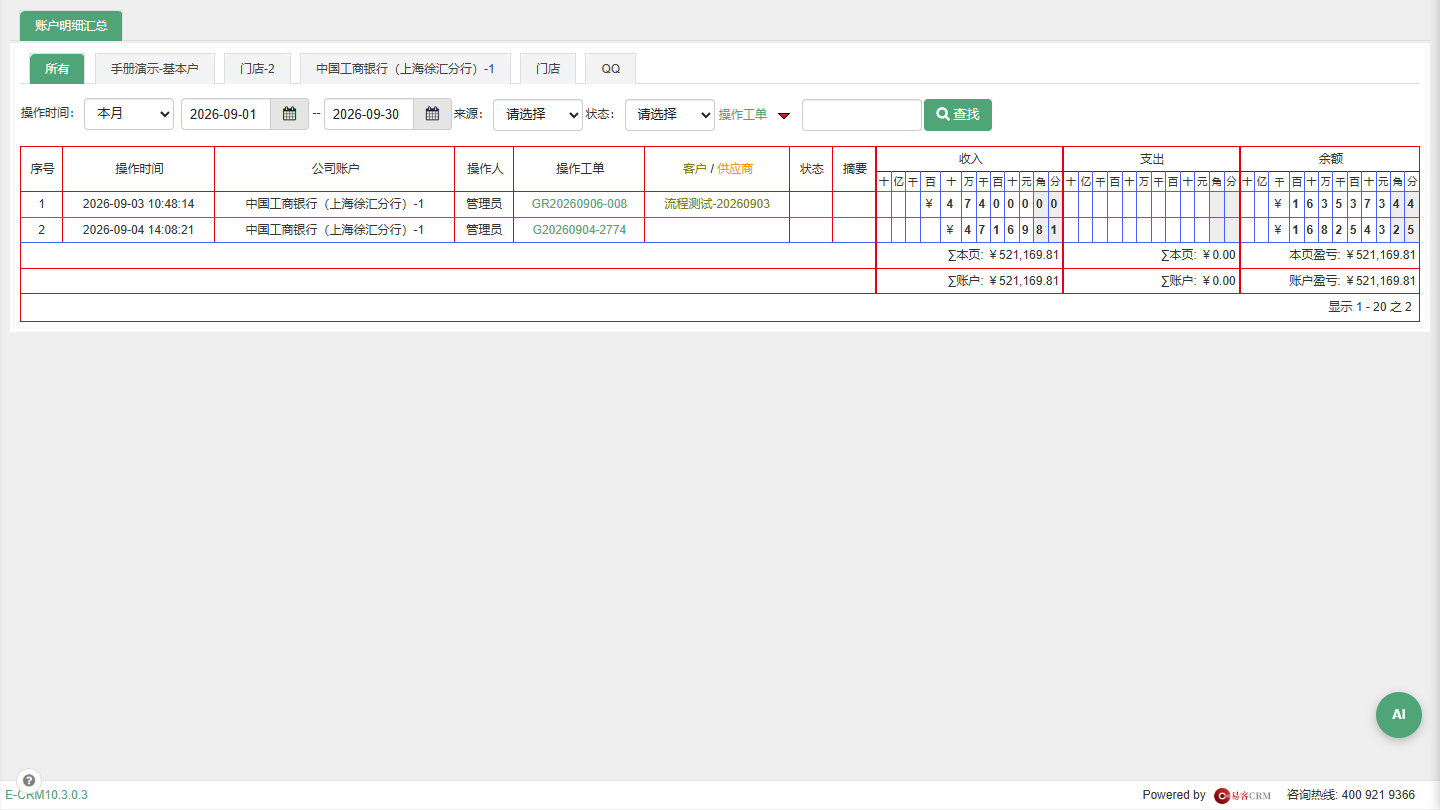Click the E-CRM10.3.0.3 version label

[46, 795]
